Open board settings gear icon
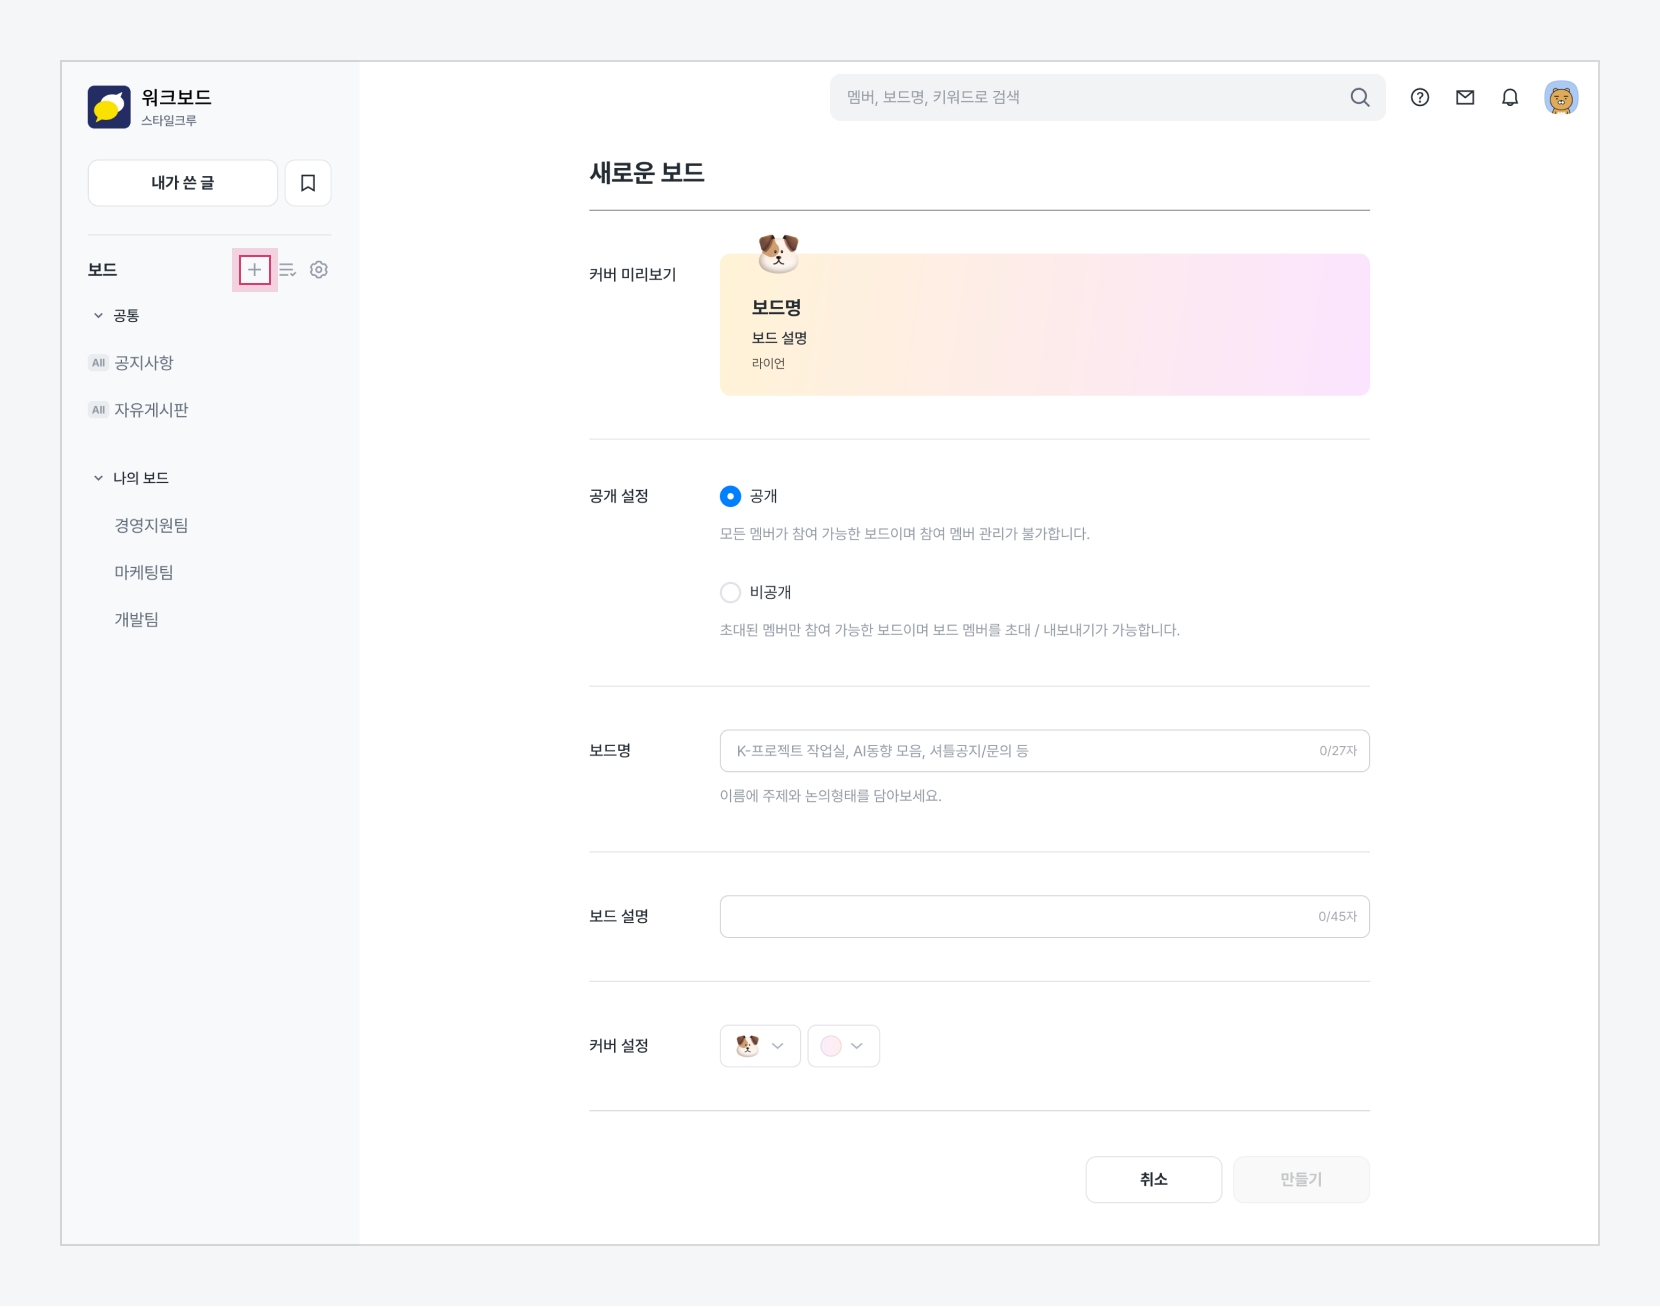This screenshot has height=1307, width=1660. click(319, 270)
